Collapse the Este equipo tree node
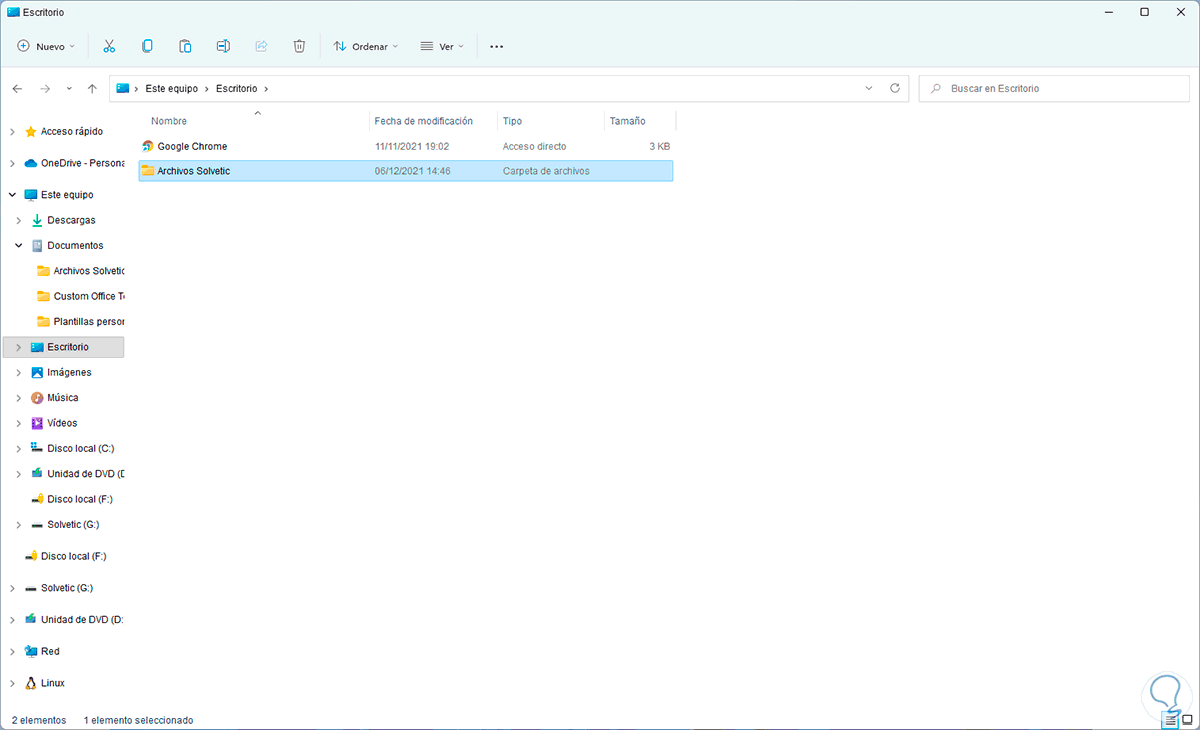The width and height of the screenshot is (1200, 730). pos(12,195)
